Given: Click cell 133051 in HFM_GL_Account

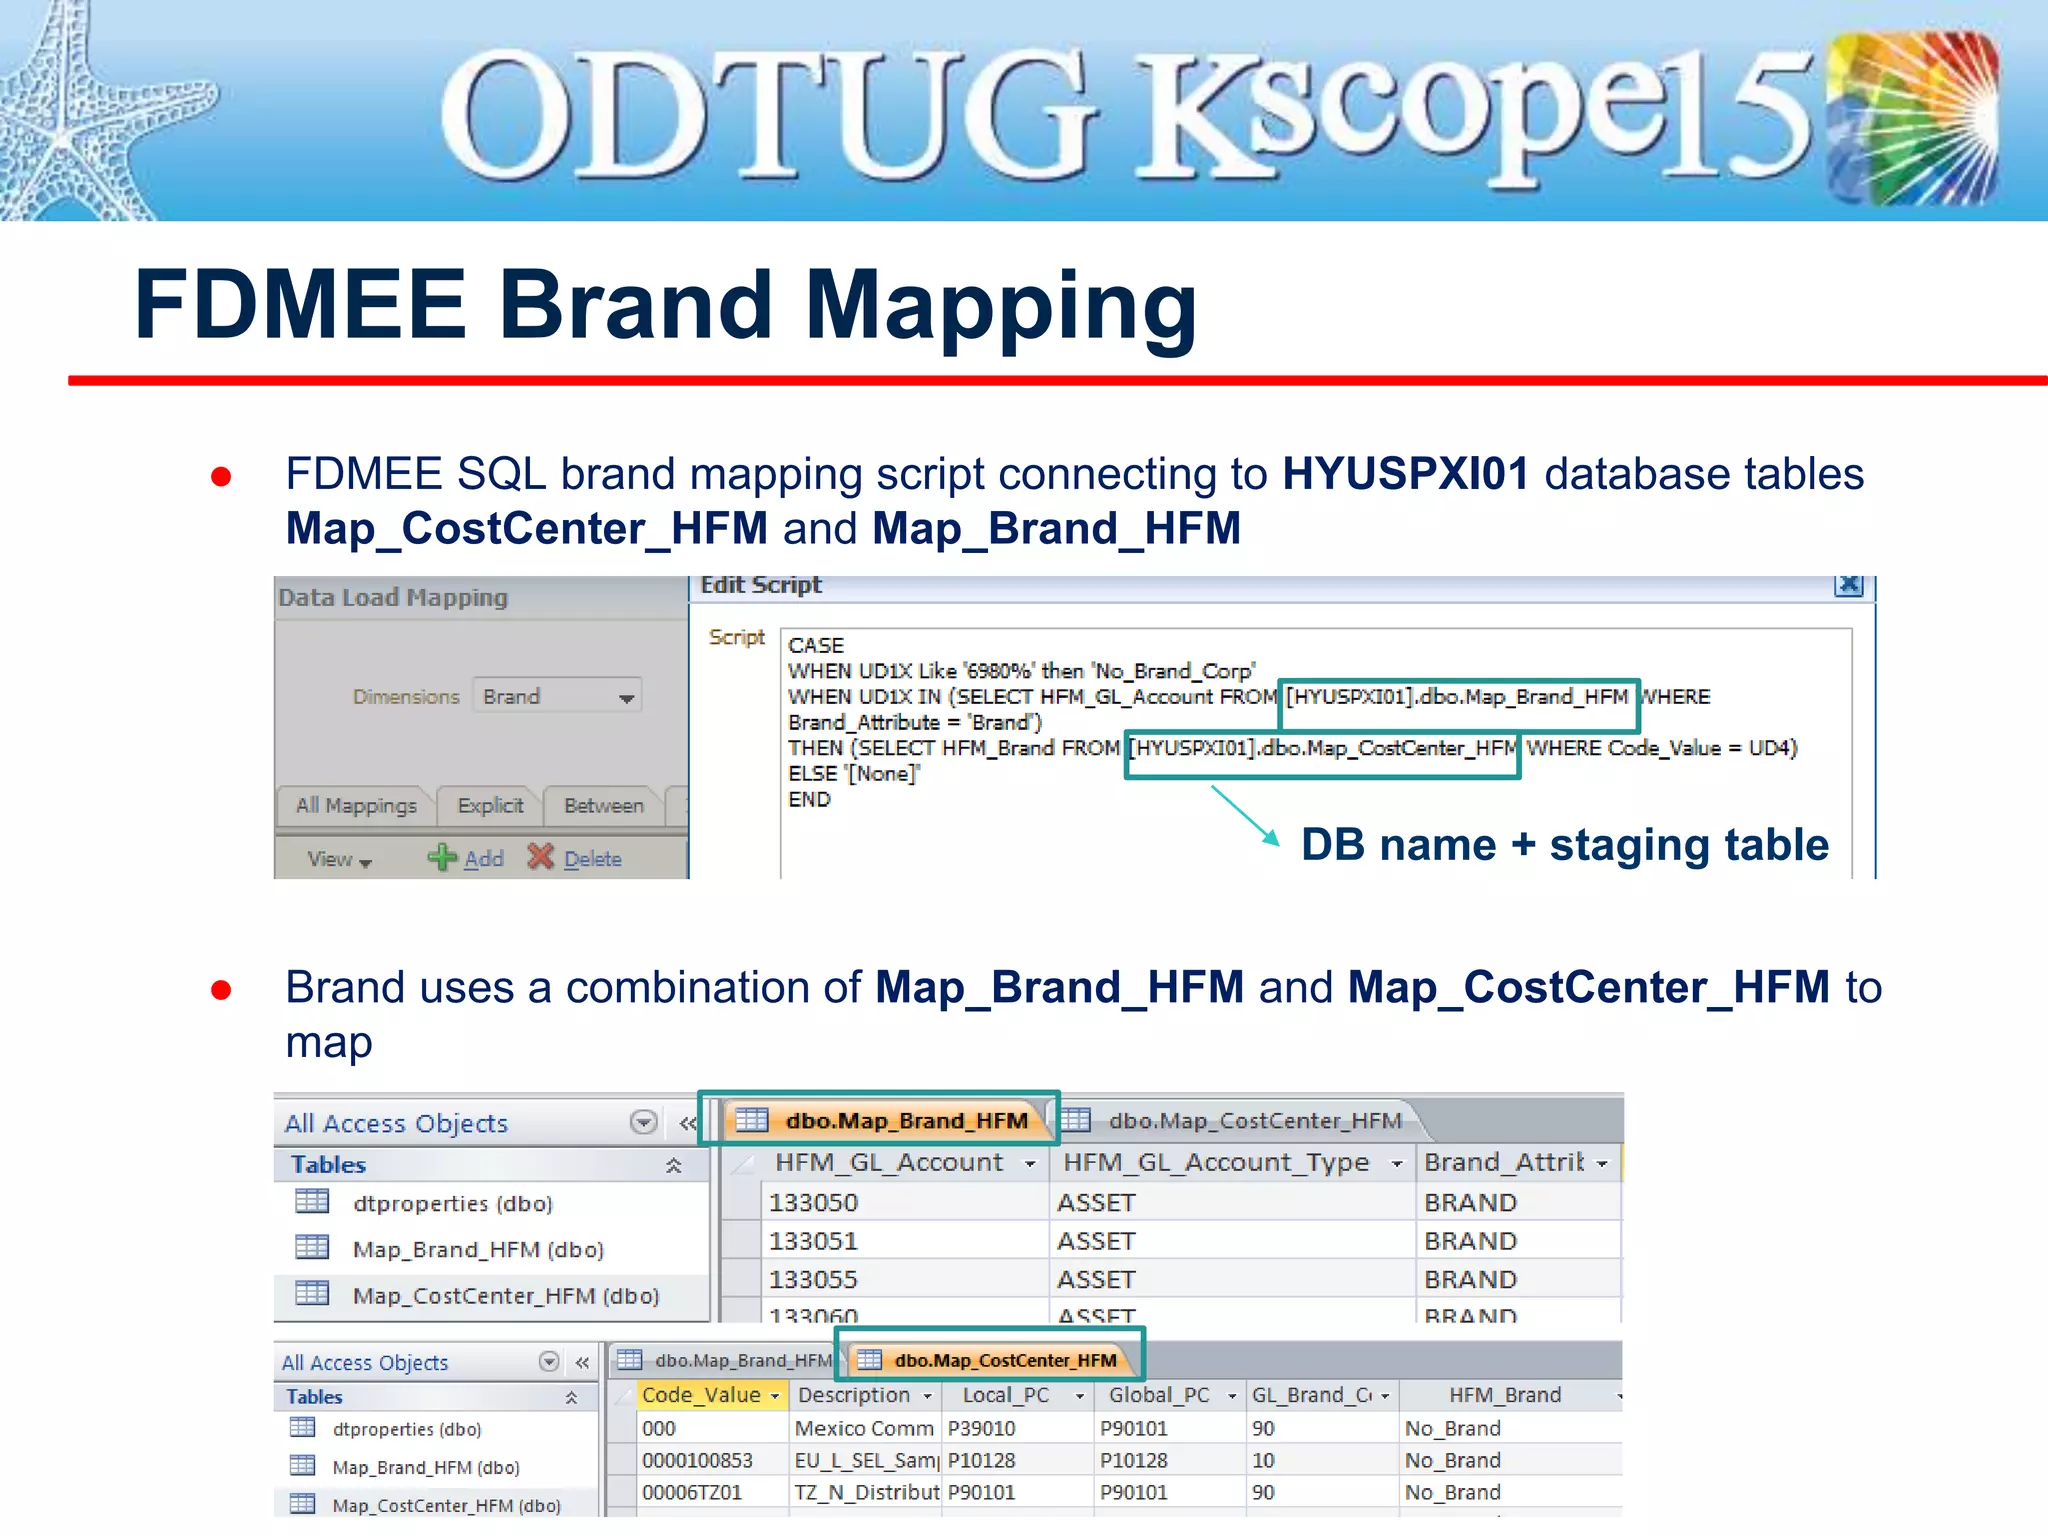Looking at the screenshot, I should point(904,1241).
